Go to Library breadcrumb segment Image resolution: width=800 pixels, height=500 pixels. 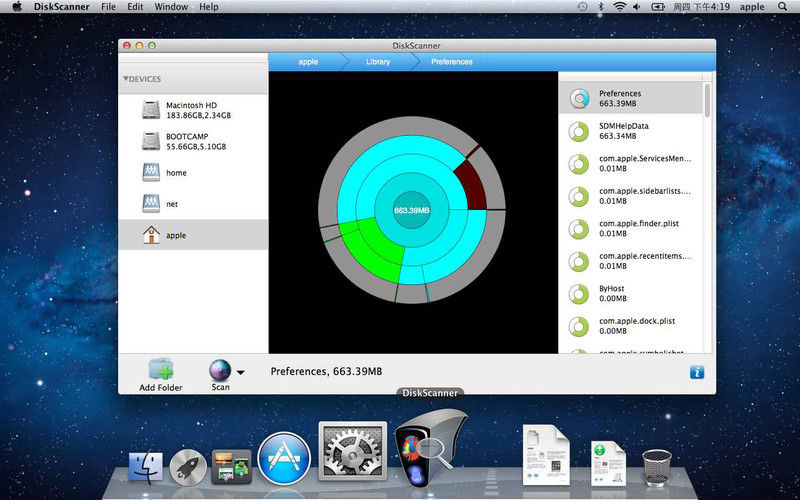click(378, 62)
